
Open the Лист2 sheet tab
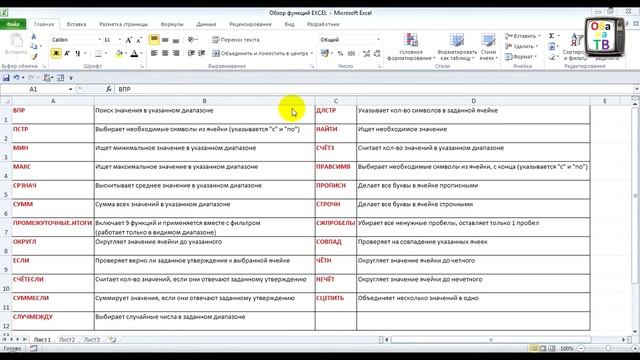coord(67,339)
